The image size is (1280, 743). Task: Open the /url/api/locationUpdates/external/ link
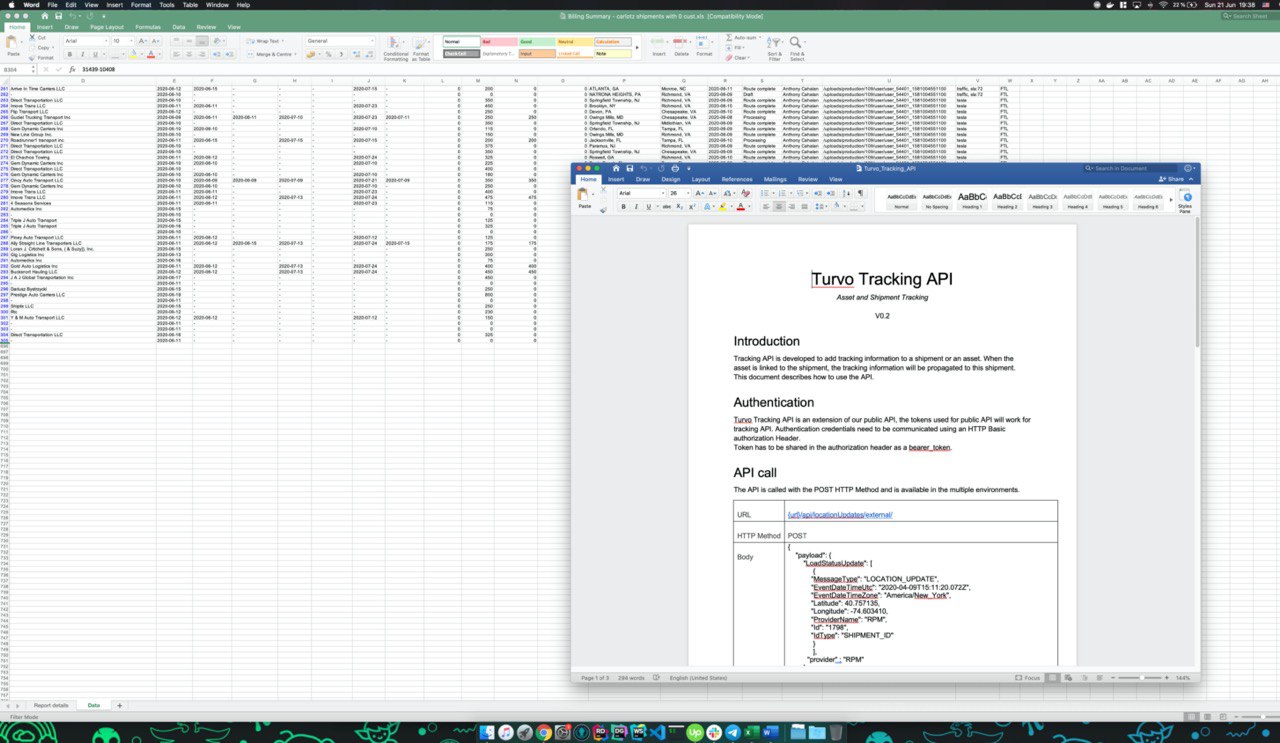tap(839, 515)
